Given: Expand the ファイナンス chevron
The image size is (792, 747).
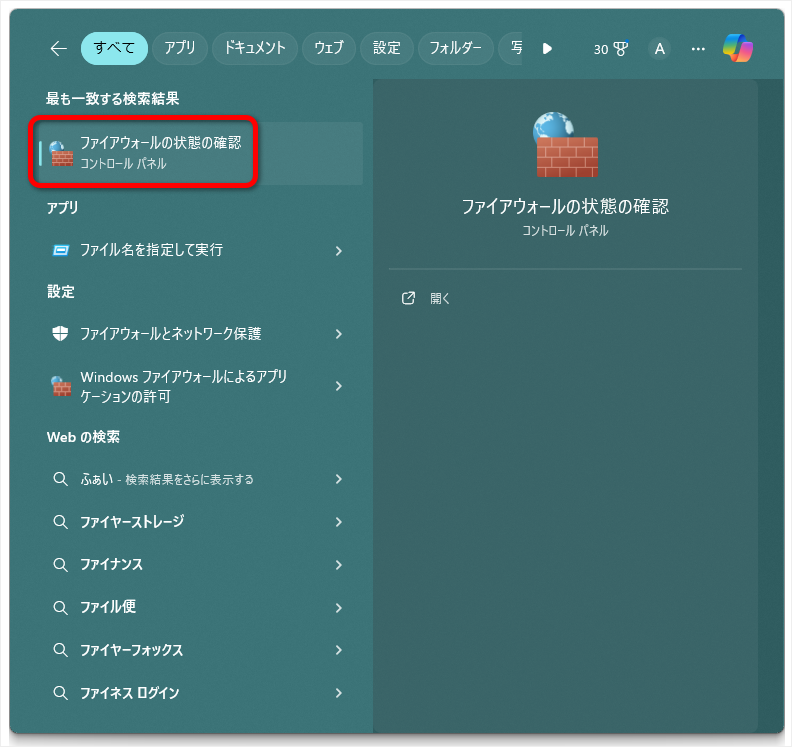Looking at the screenshot, I should click(339, 565).
